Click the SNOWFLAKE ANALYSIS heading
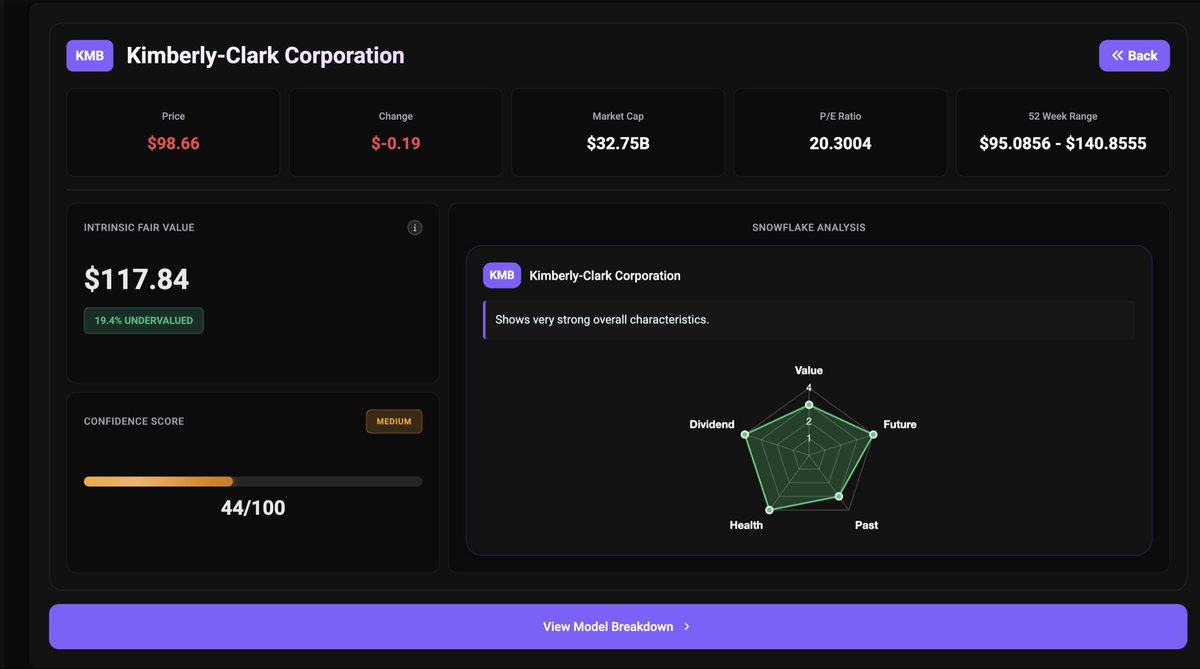 coord(809,228)
